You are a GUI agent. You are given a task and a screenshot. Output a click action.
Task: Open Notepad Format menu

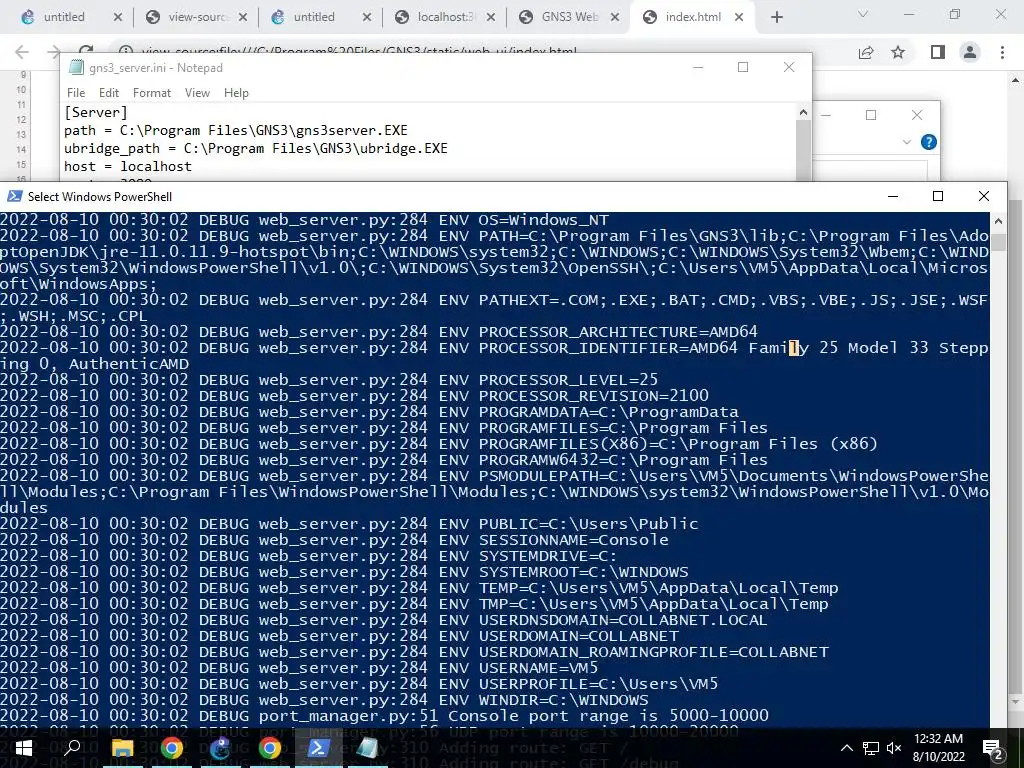(152, 93)
